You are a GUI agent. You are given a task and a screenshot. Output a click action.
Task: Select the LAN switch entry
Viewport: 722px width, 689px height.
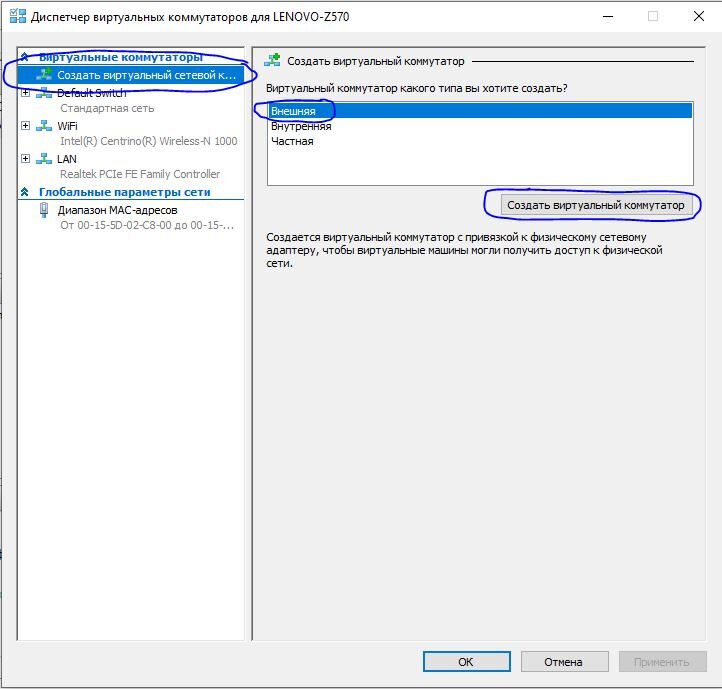67,159
